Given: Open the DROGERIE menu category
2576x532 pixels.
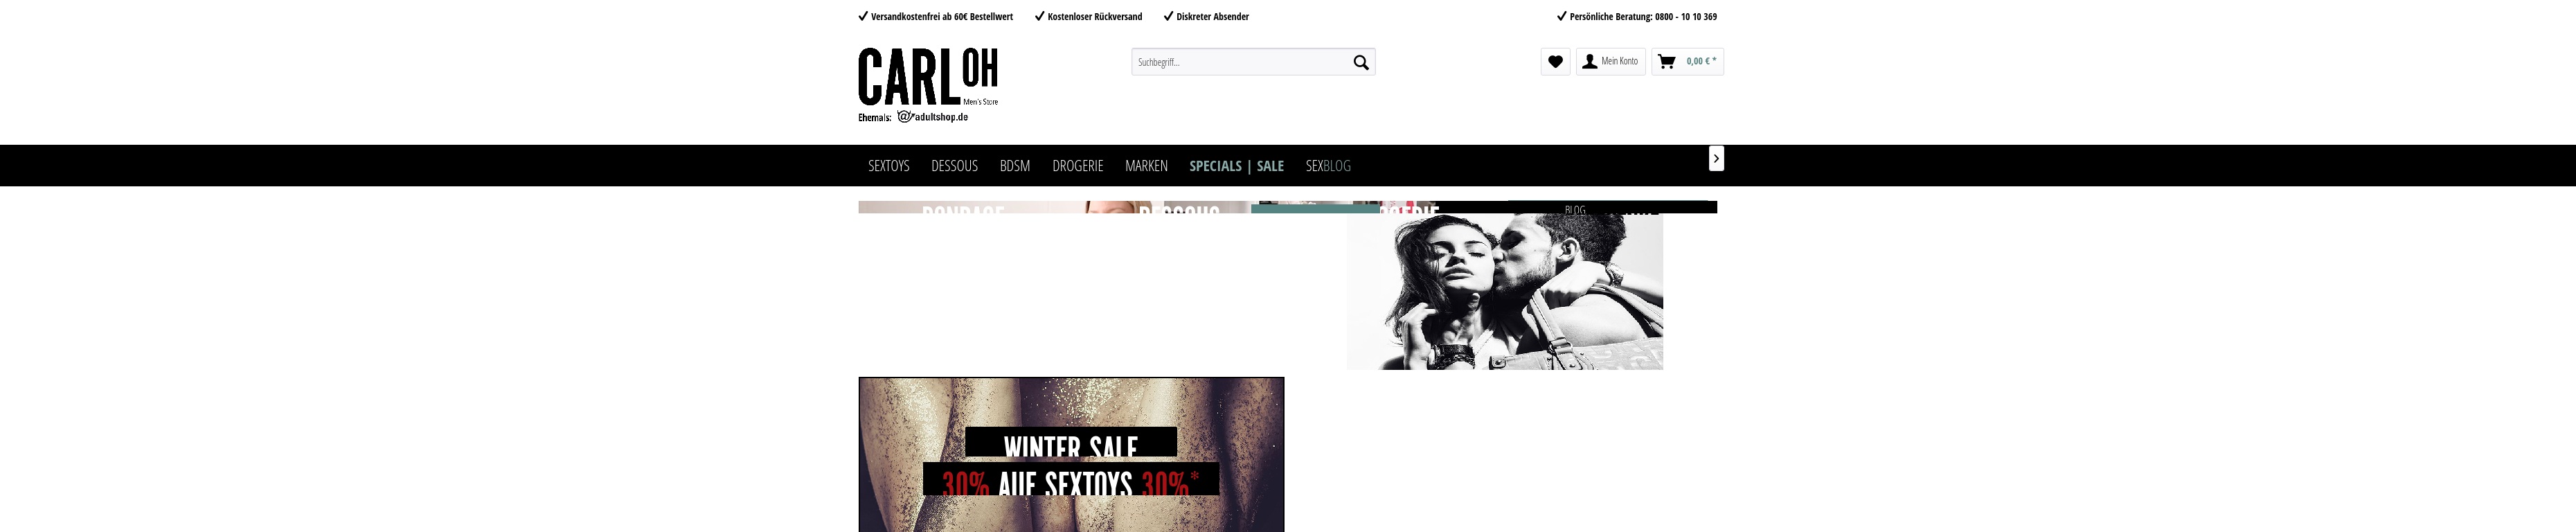Looking at the screenshot, I should 1077,166.
